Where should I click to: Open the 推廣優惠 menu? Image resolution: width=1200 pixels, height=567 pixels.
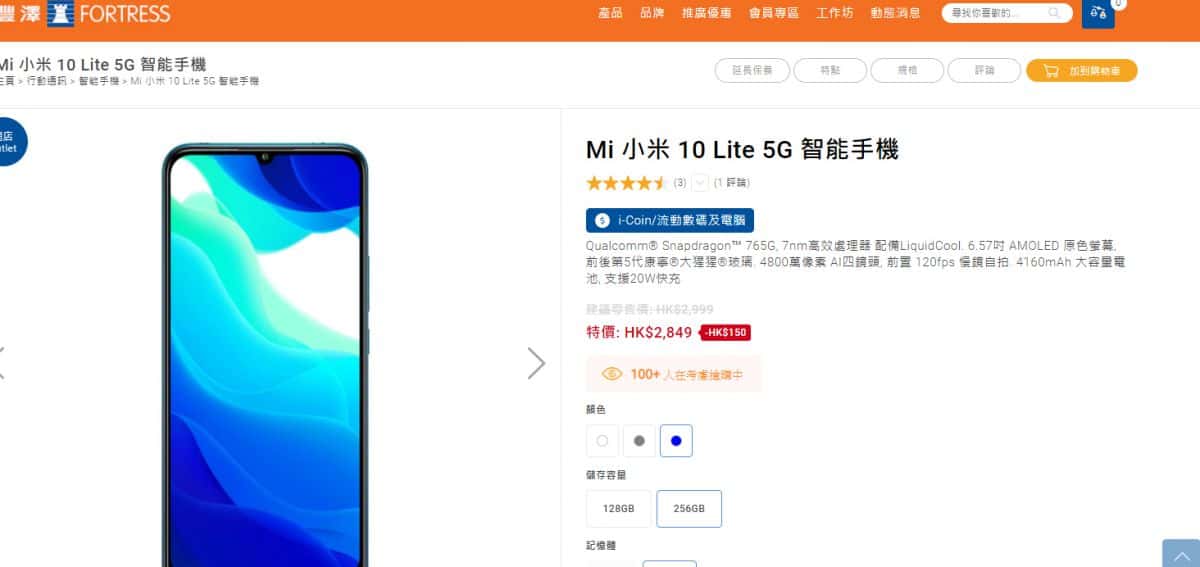pyautogui.click(x=706, y=13)
